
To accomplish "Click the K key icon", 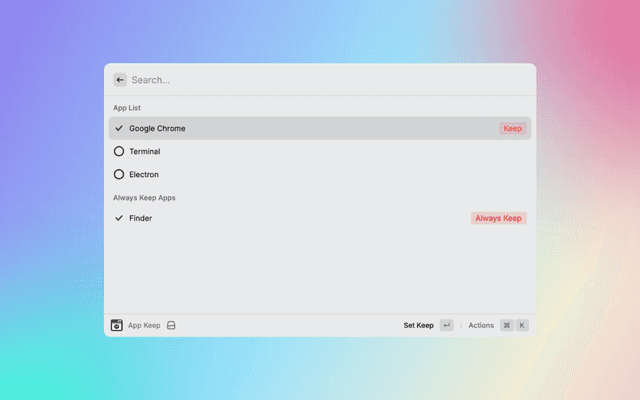I will point(522,325).
